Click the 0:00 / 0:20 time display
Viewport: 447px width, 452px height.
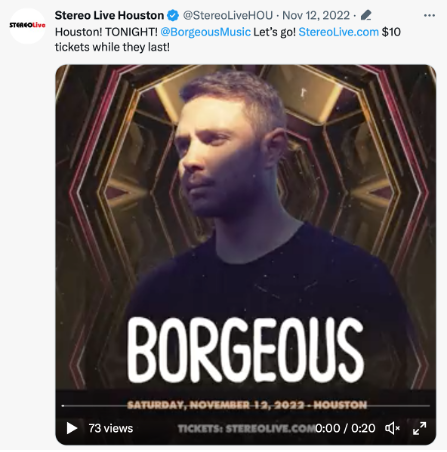(345, 428)
